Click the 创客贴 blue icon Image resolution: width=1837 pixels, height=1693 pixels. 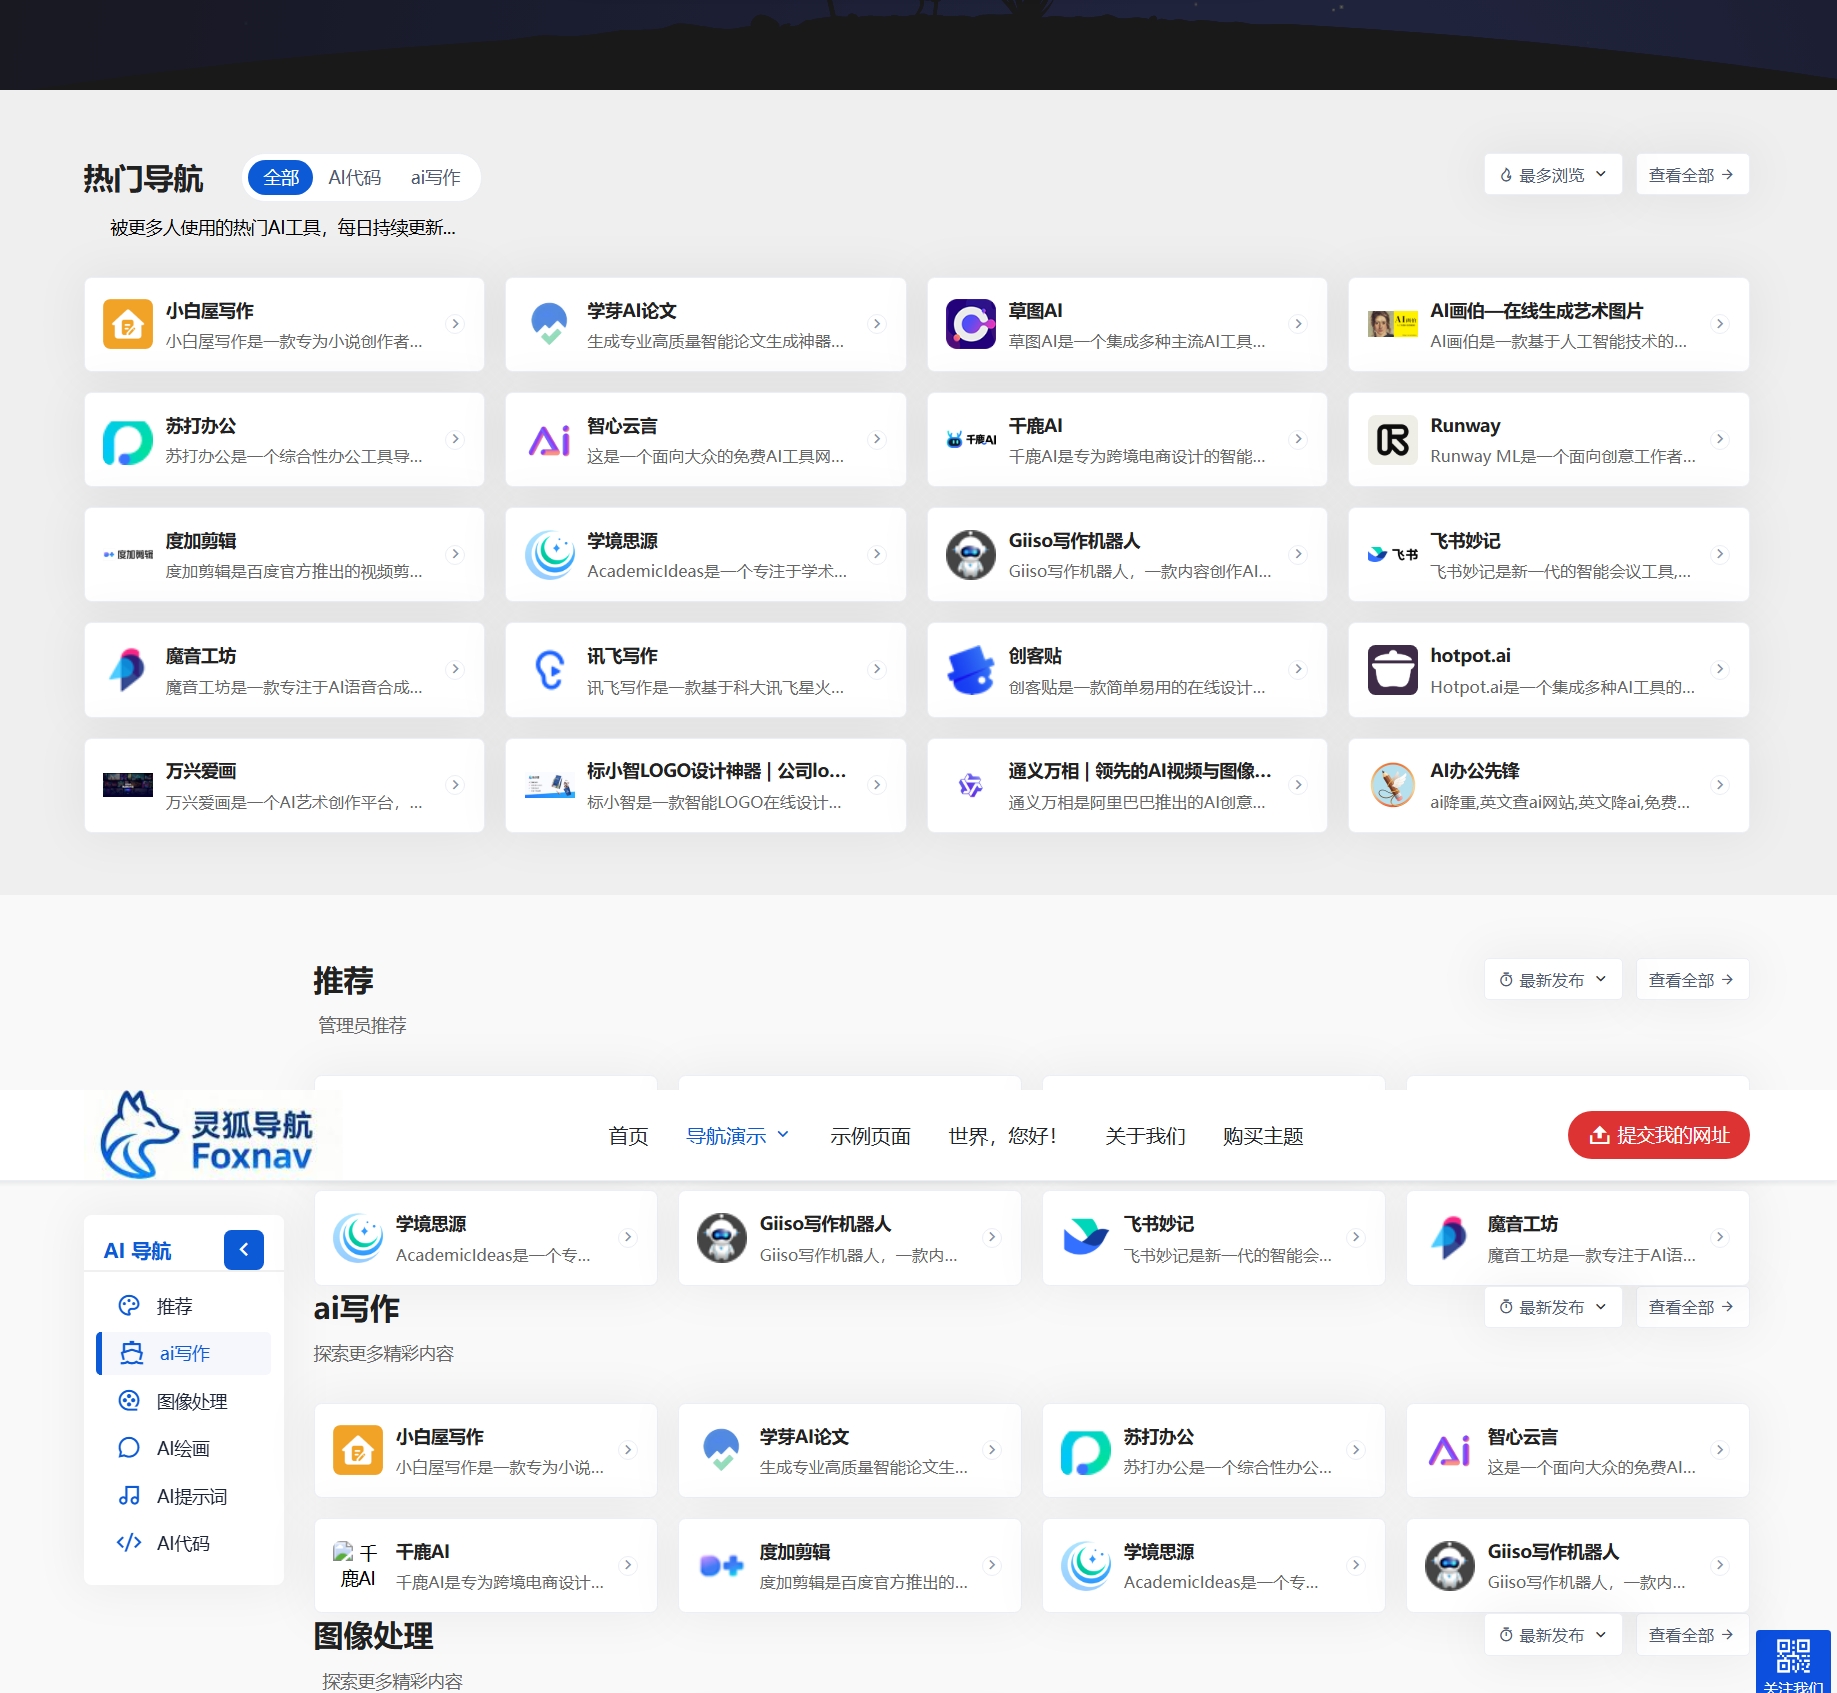(x=970, y=670)
